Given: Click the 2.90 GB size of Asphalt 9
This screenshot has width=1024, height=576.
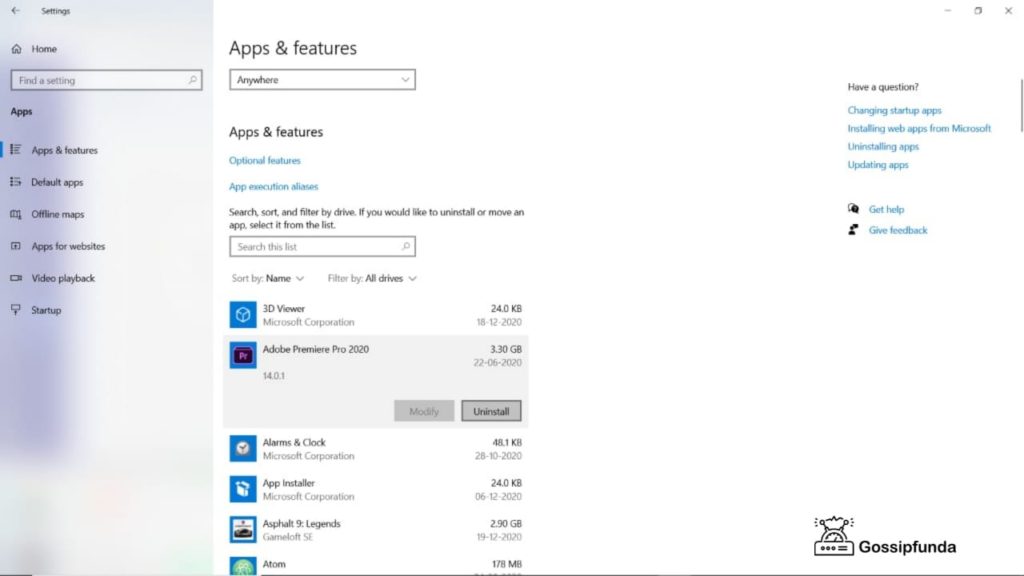Looking at the screenshot, I should [506, 524].
